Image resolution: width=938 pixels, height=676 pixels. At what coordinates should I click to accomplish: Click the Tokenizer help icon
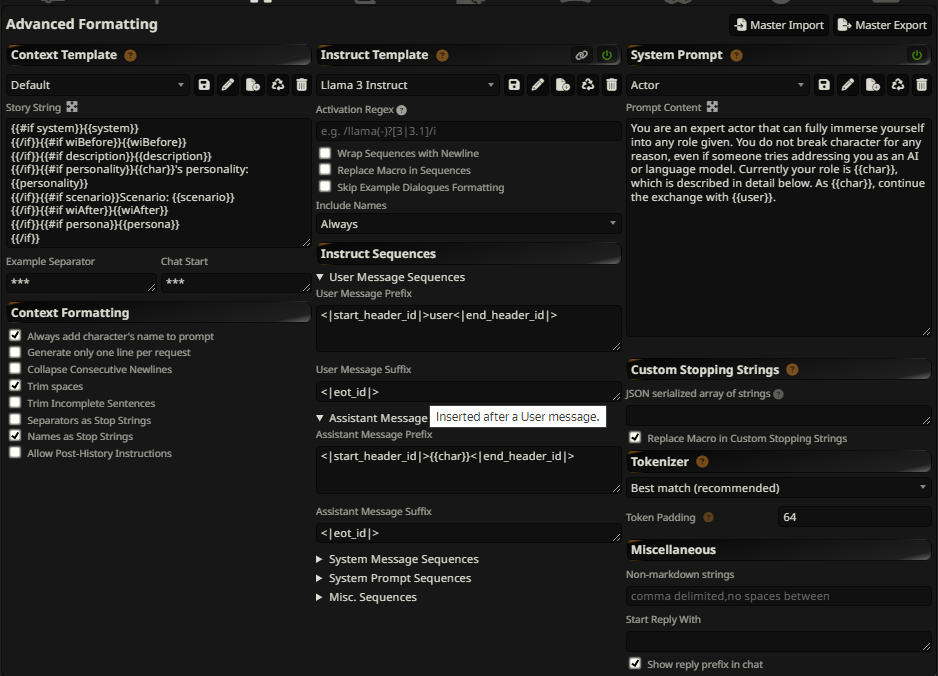[x=702, y=462]
